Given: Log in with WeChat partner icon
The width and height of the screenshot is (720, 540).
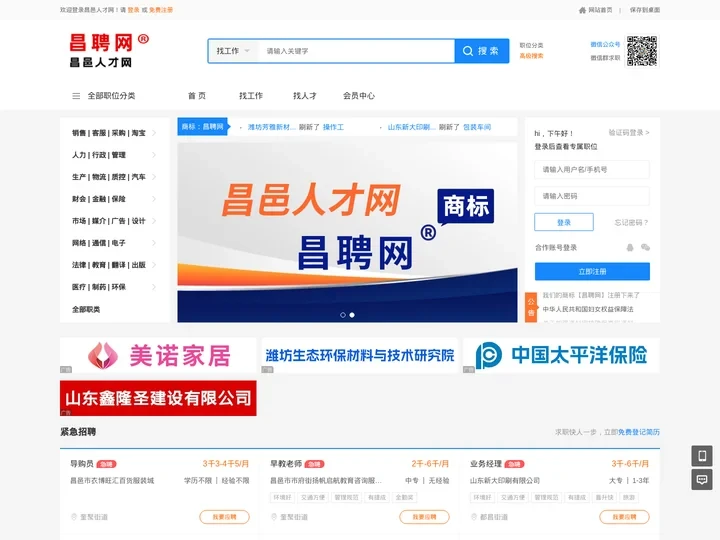Looking at the screenshot, I should pyautogui.click(x=645, y=248).
